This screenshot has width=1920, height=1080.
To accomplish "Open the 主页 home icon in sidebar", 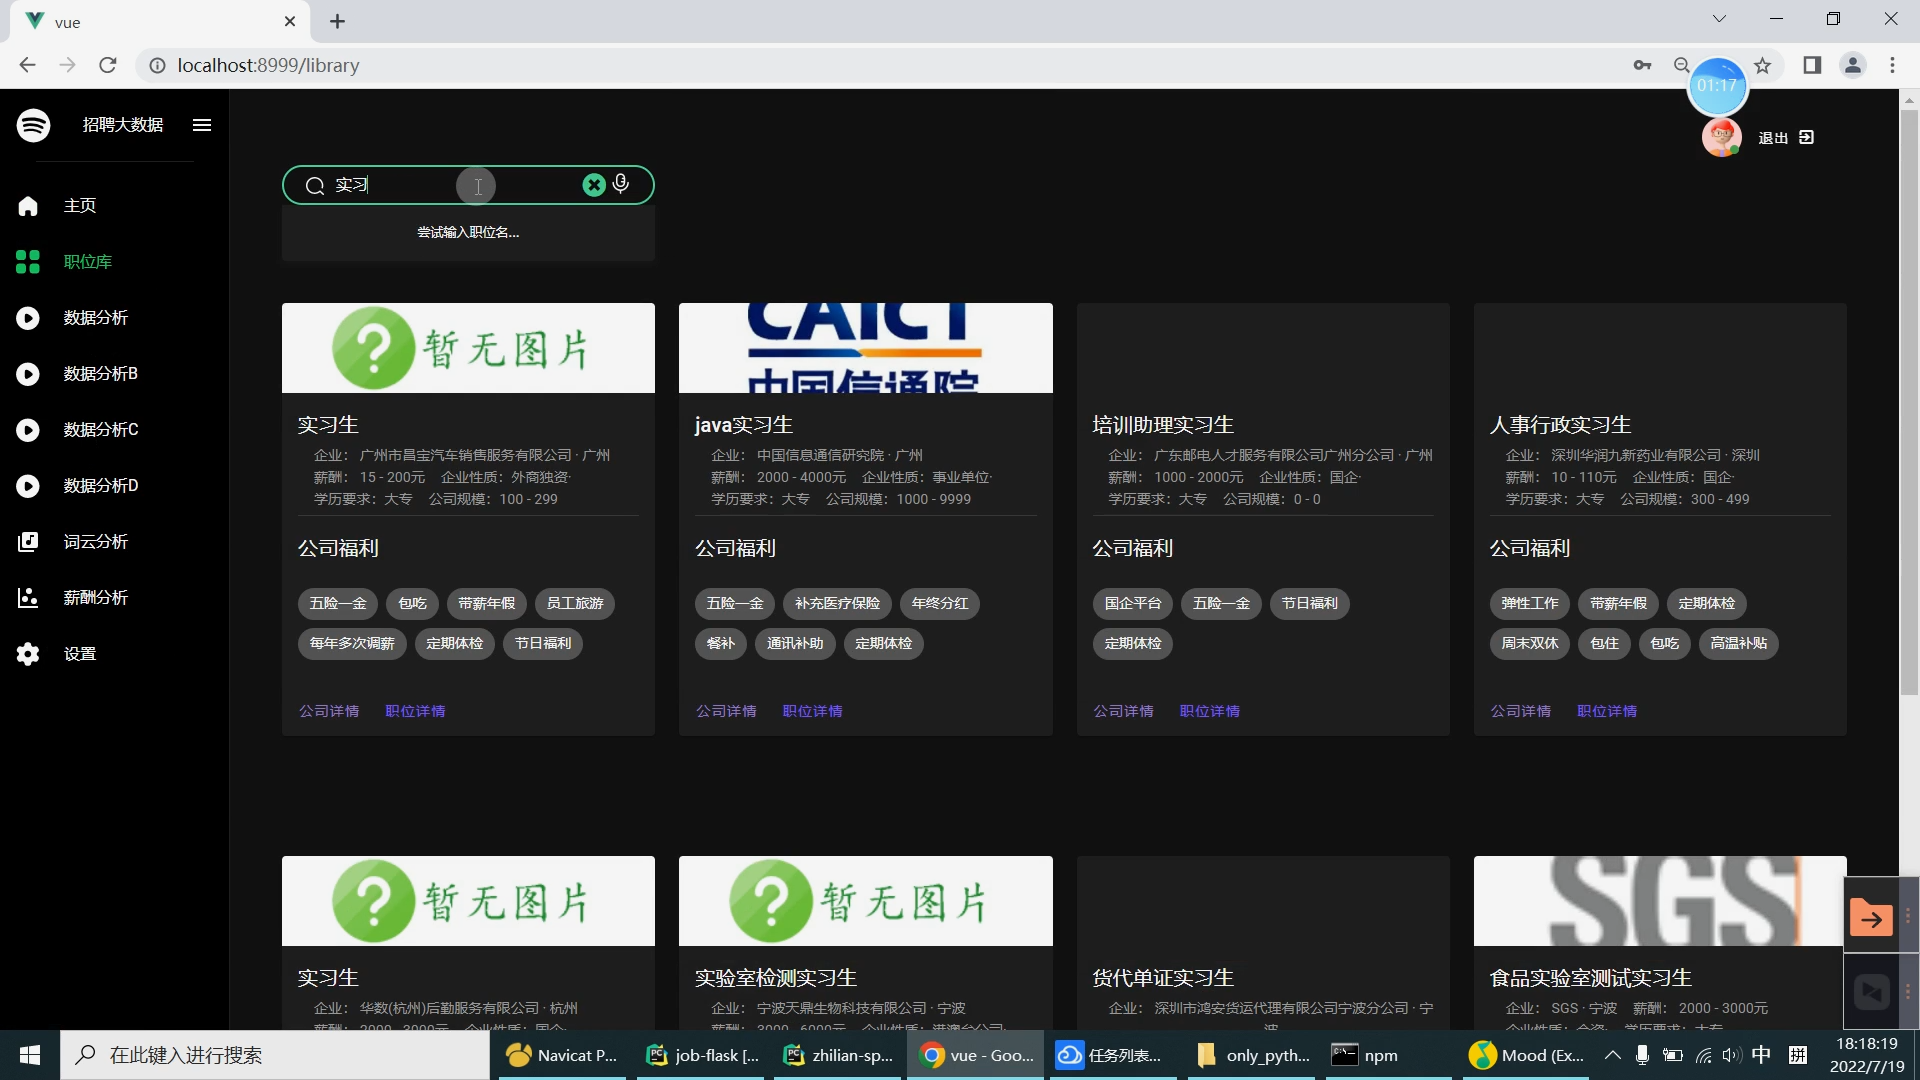I will pyautogui.click(x=28, y=206).
